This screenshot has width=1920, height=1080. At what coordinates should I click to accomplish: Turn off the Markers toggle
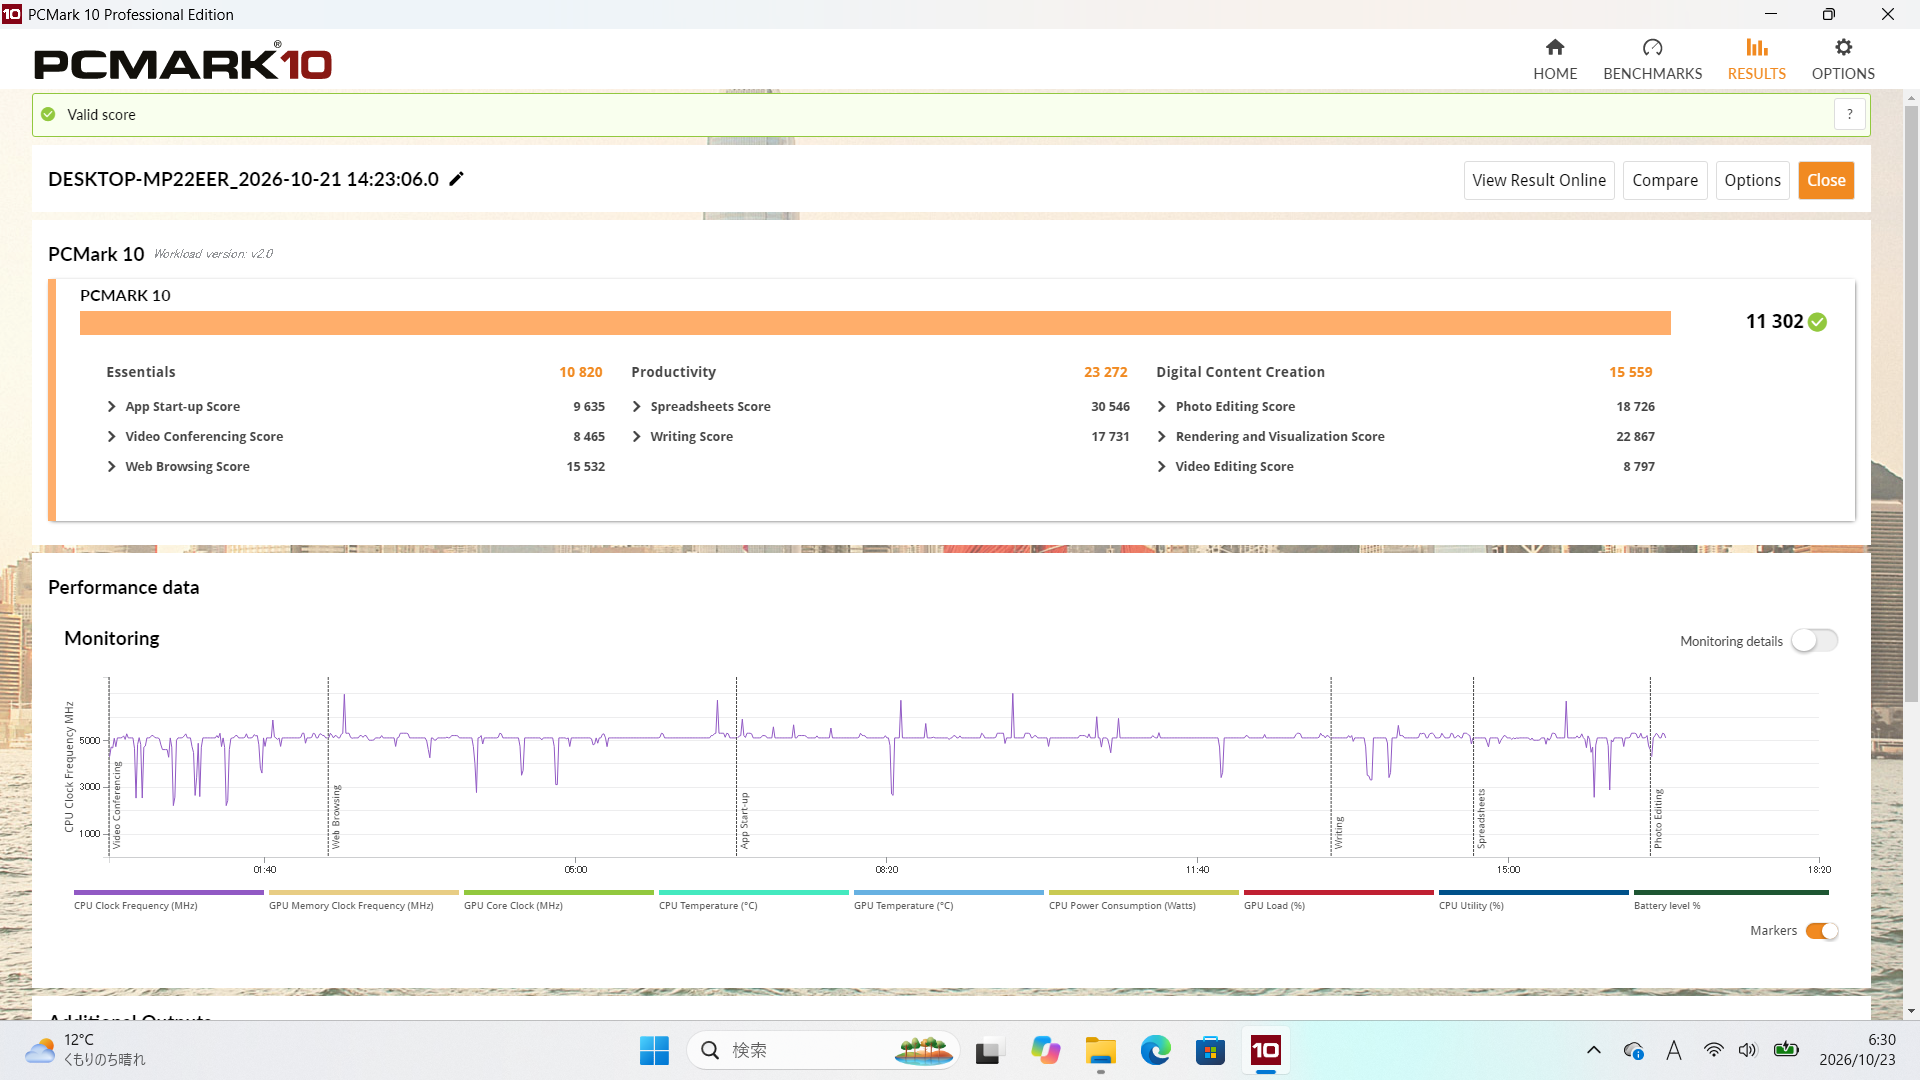(1822, 931)
